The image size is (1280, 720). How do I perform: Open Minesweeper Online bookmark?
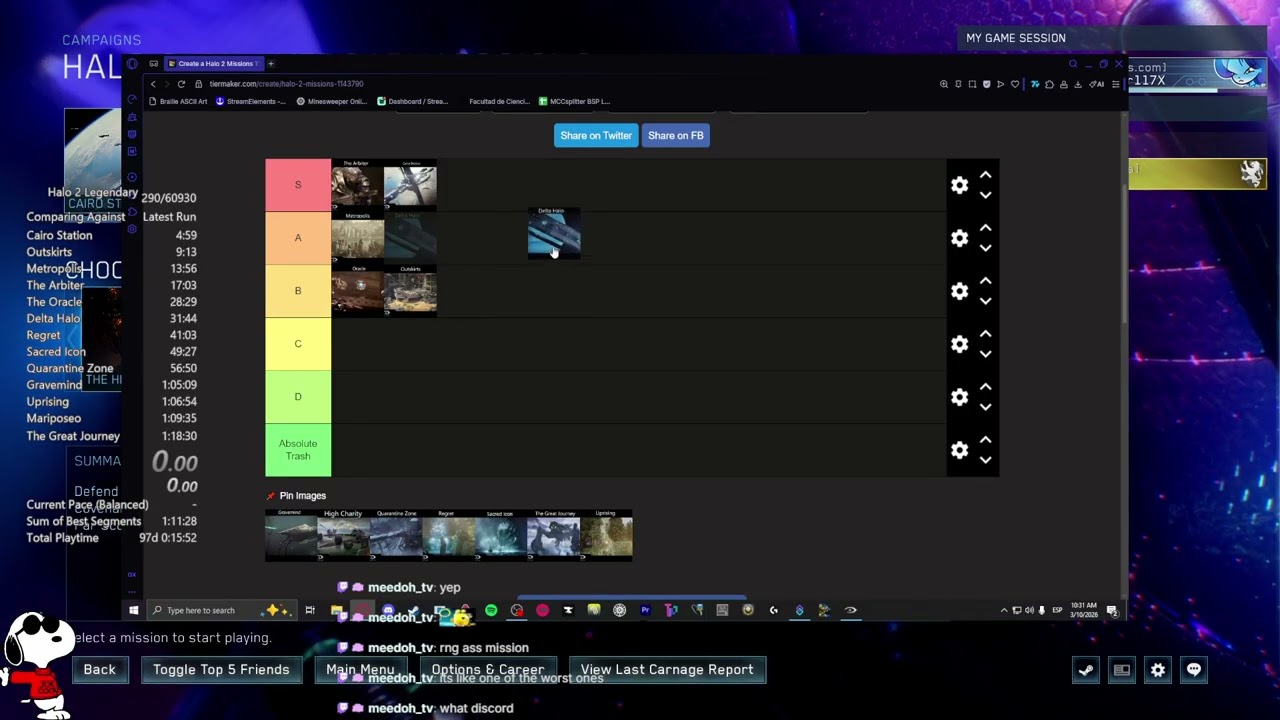(x=332, y=101)
